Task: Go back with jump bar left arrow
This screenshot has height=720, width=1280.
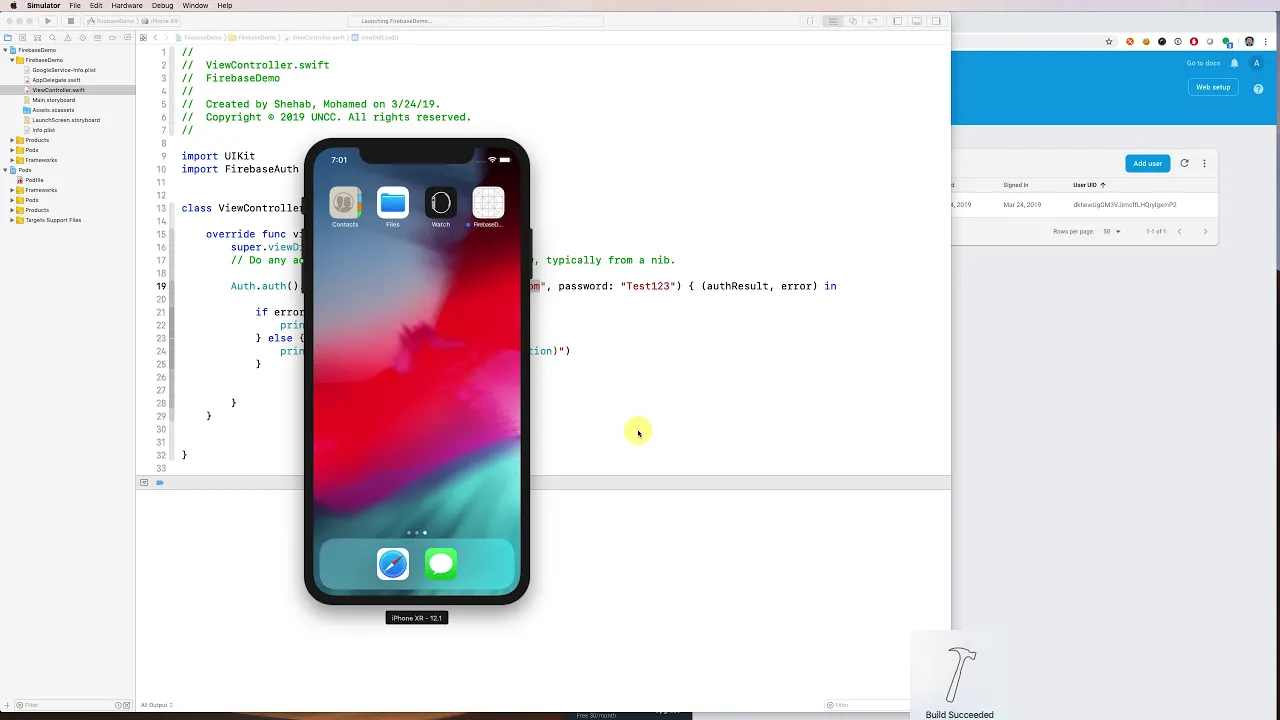Action: tap(155, 38)
